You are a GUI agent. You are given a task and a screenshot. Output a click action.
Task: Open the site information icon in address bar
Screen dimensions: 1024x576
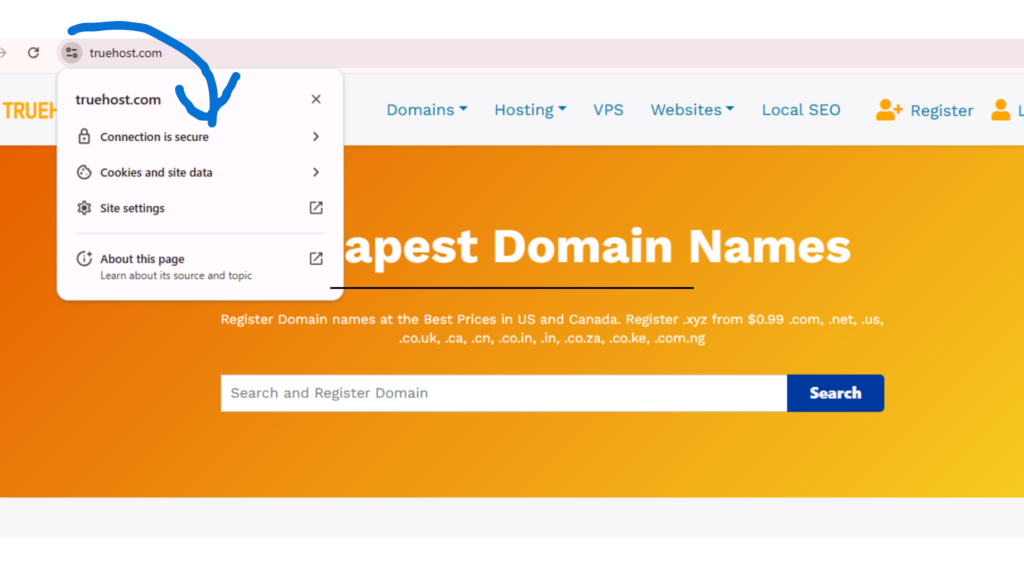point(71,52)
